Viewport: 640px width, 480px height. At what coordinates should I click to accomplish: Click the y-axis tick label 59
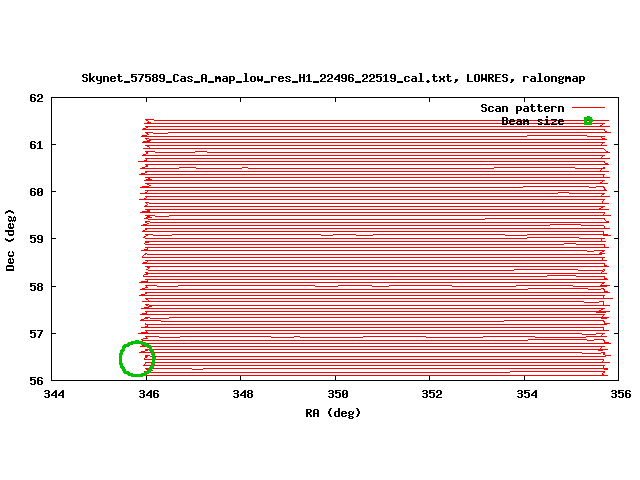pos(36,239)
